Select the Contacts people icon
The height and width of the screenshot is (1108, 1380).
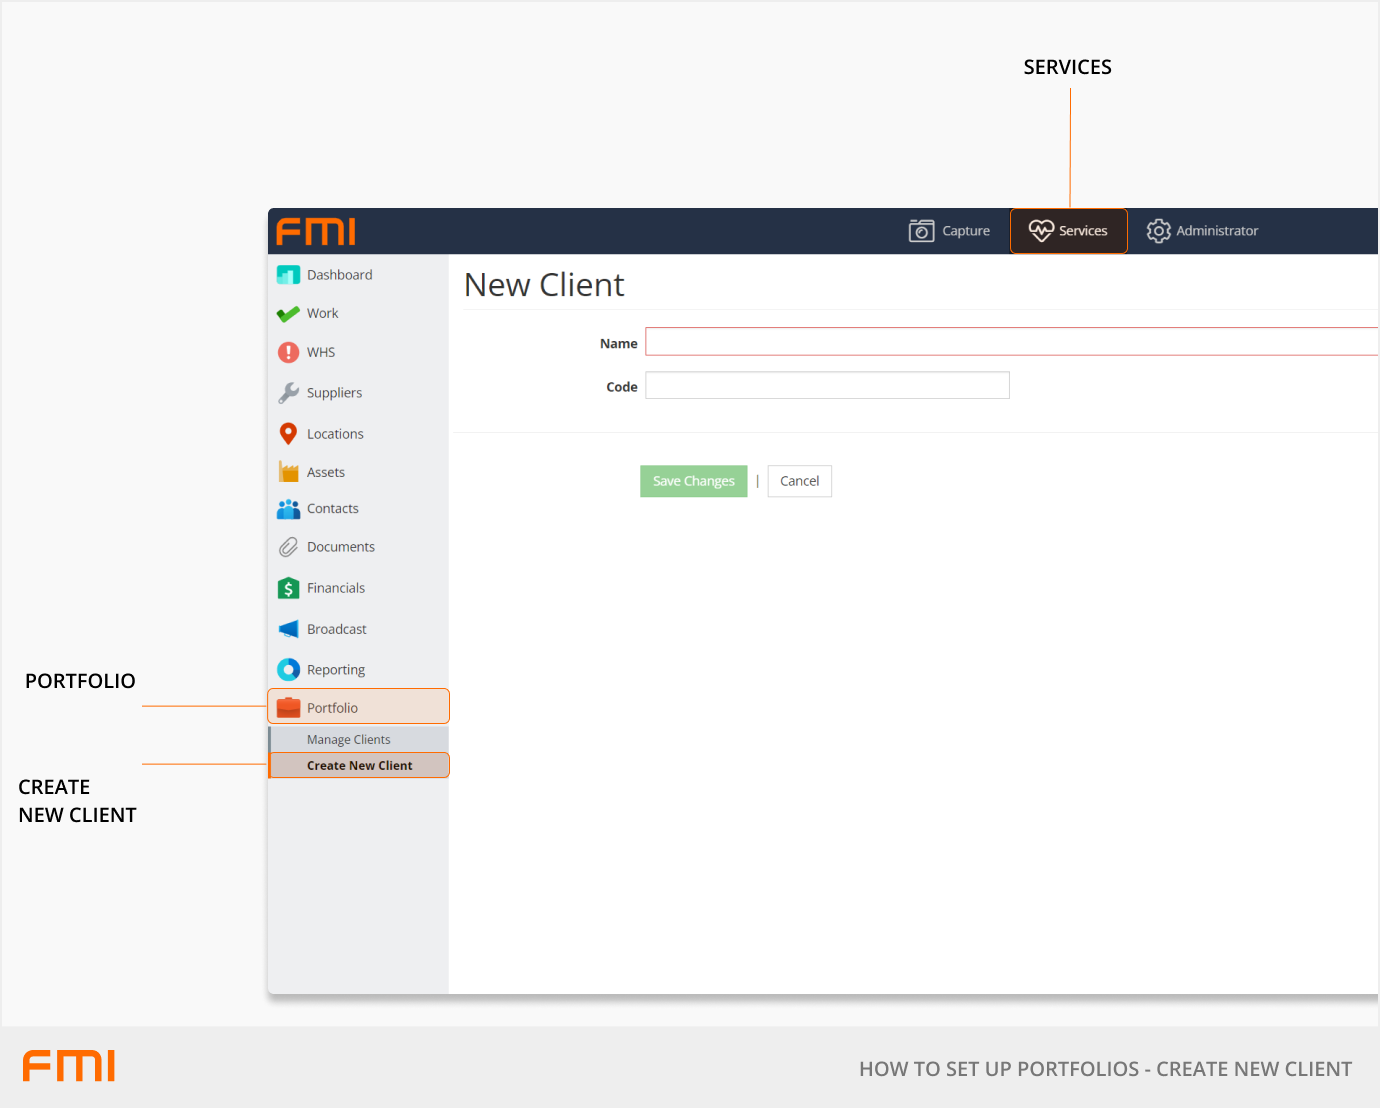[288, 509]
